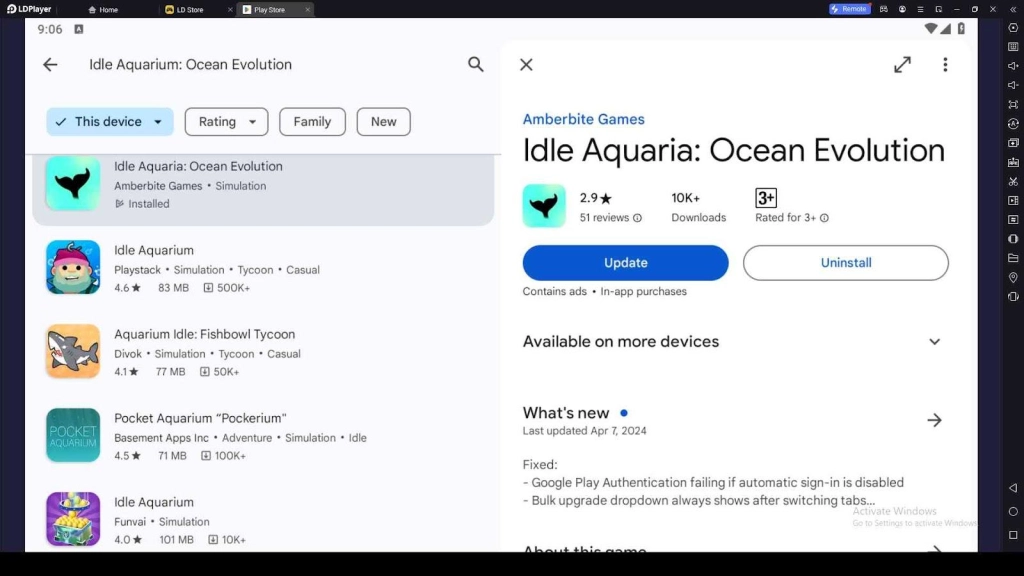Close the Play Store tab
1024x576 pixels.
pyautogui.click(x=308, y=10)
